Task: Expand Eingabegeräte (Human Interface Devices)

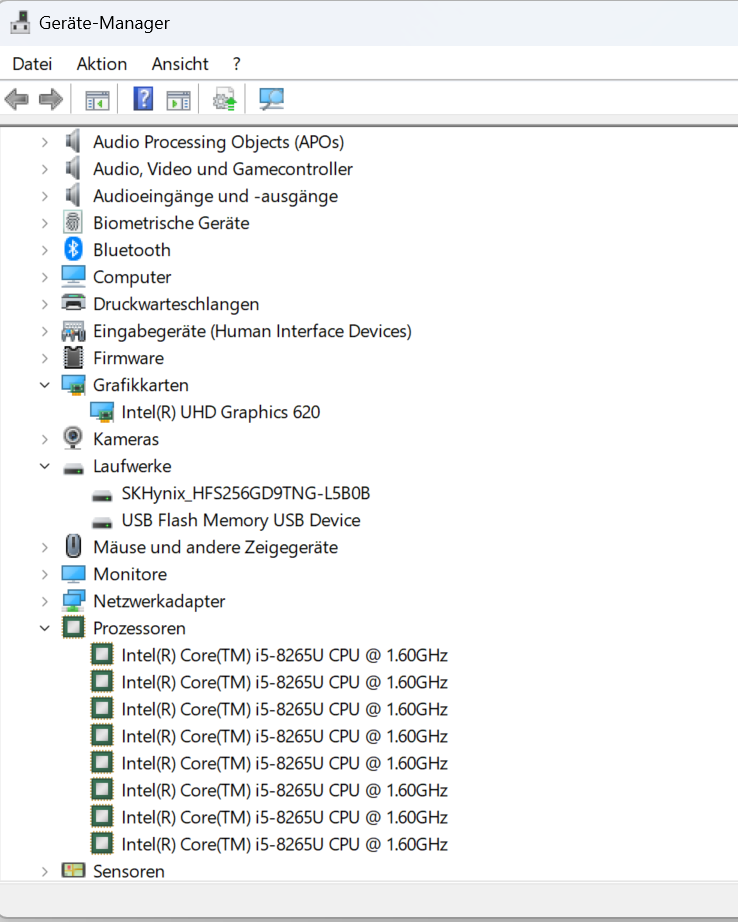Action: 45,331
